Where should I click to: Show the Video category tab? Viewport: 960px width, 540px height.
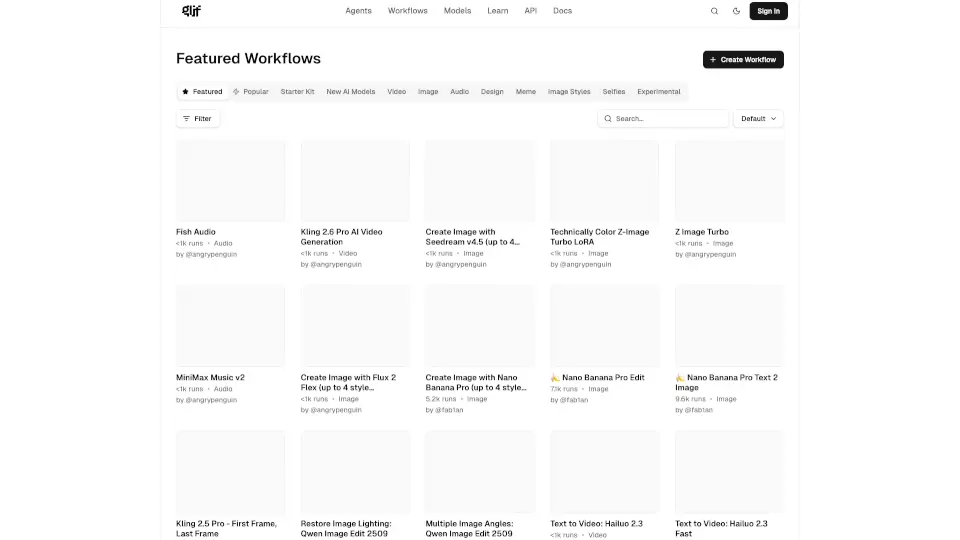(397, 92)
